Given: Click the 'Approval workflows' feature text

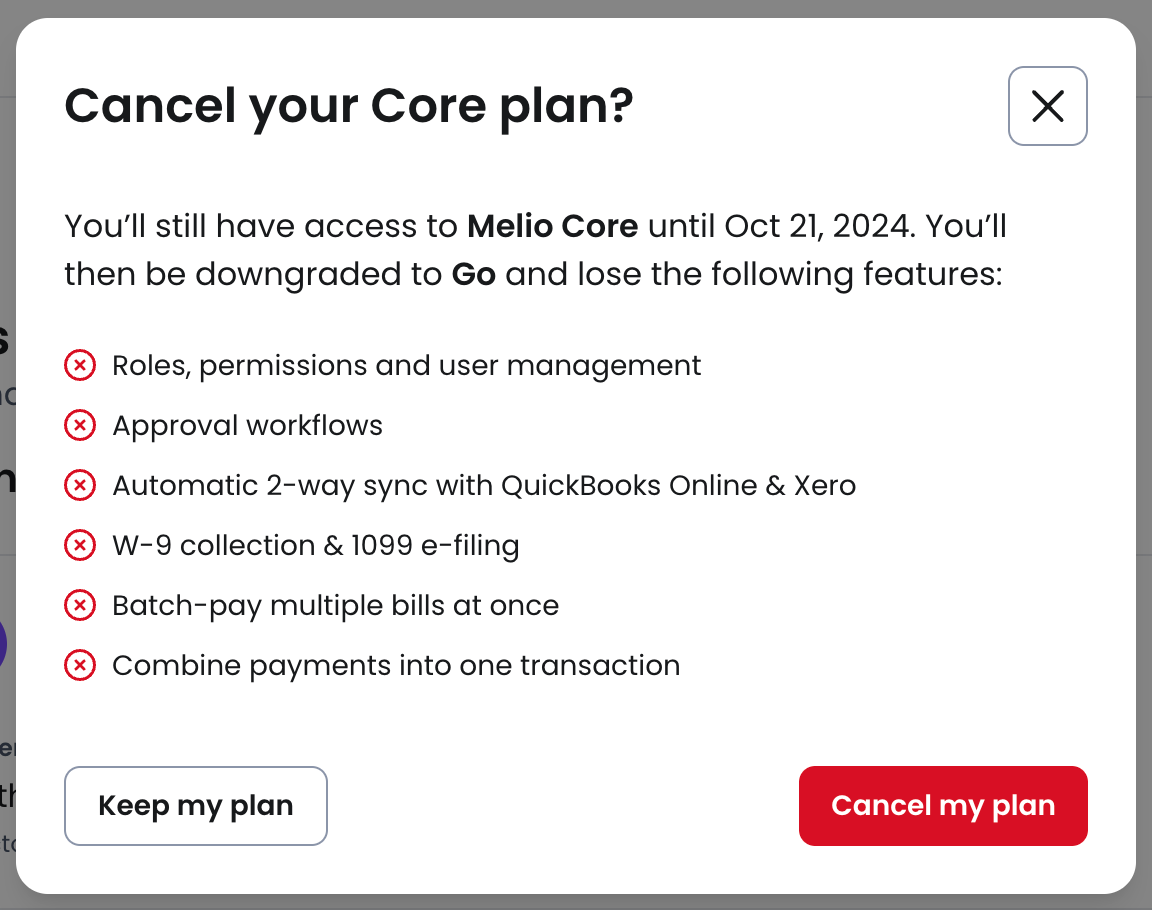Looking at the screenshot, I should (x=247, y=426).
